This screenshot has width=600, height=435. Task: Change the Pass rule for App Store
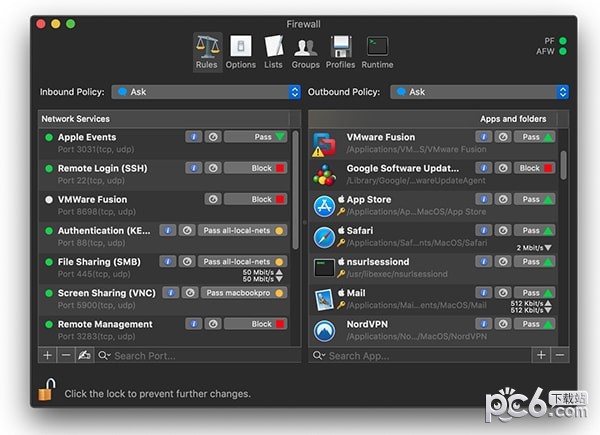click(535, 199)
